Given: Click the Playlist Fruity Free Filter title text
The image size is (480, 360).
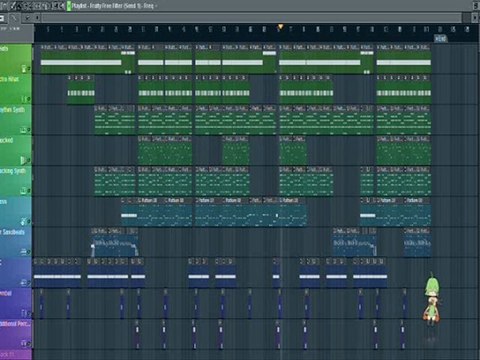Looking at the screenshot, I should [114, 6].
